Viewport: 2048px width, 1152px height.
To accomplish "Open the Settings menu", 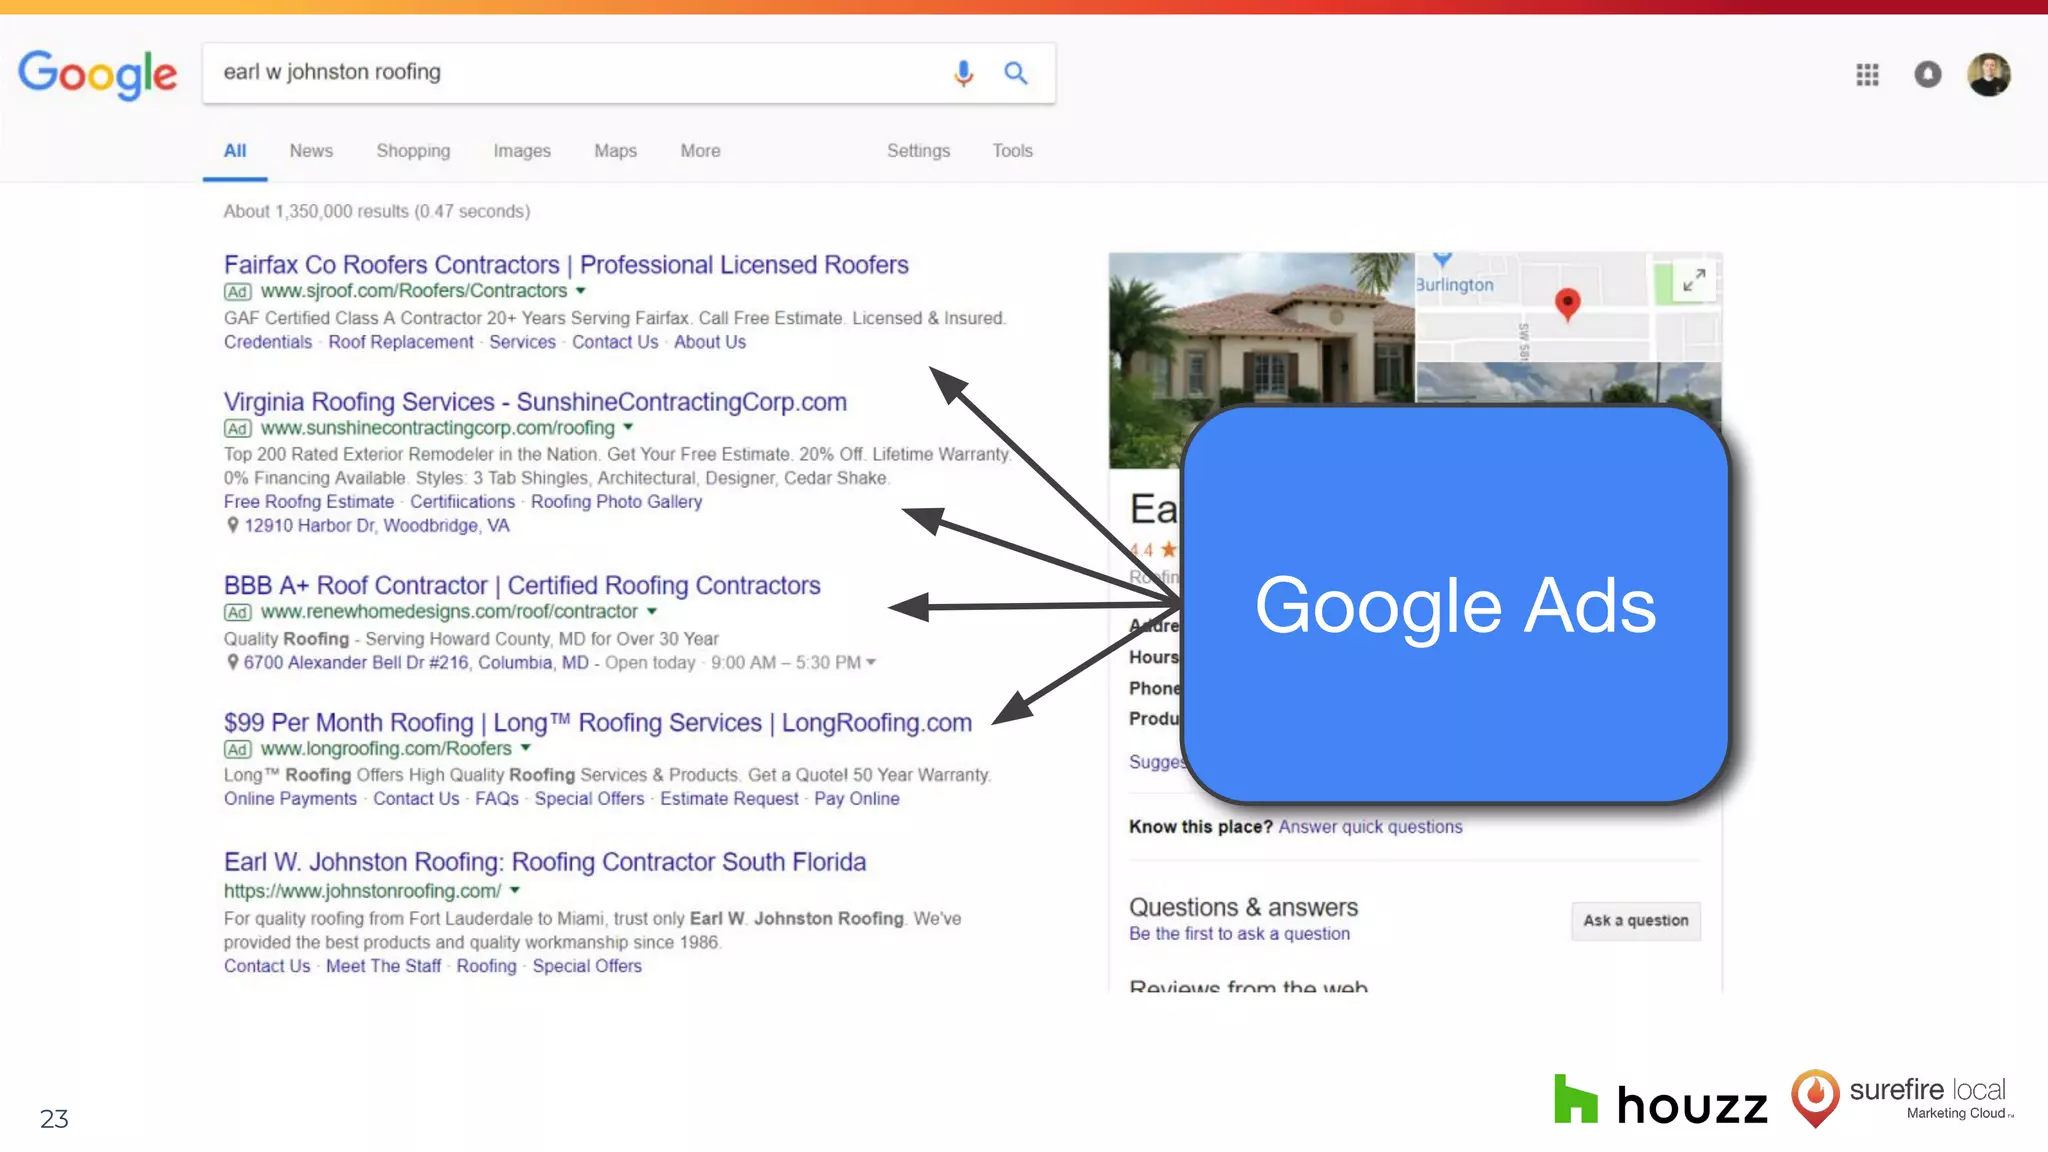I will click(918, 151).
